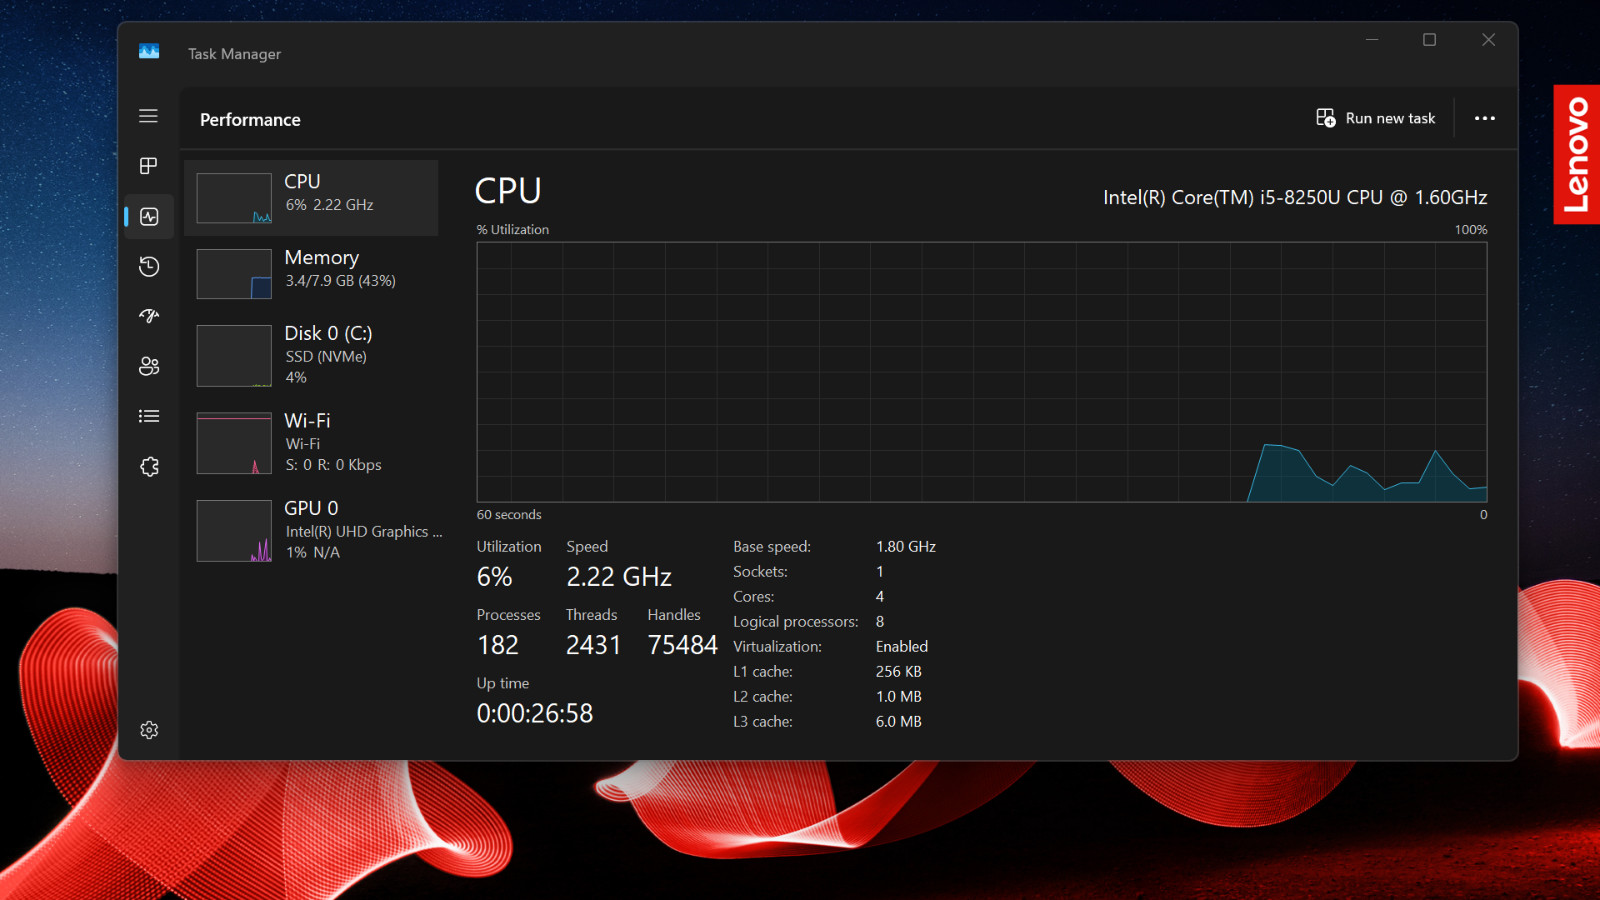1600x900 pixels.
Task: Open Users page icon
Action: [149, 366]
